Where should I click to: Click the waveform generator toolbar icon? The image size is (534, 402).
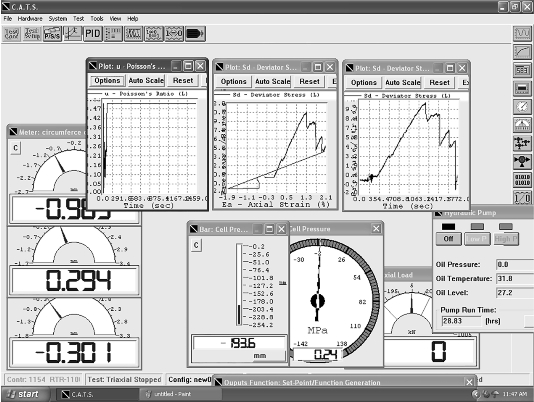point(134,34)
